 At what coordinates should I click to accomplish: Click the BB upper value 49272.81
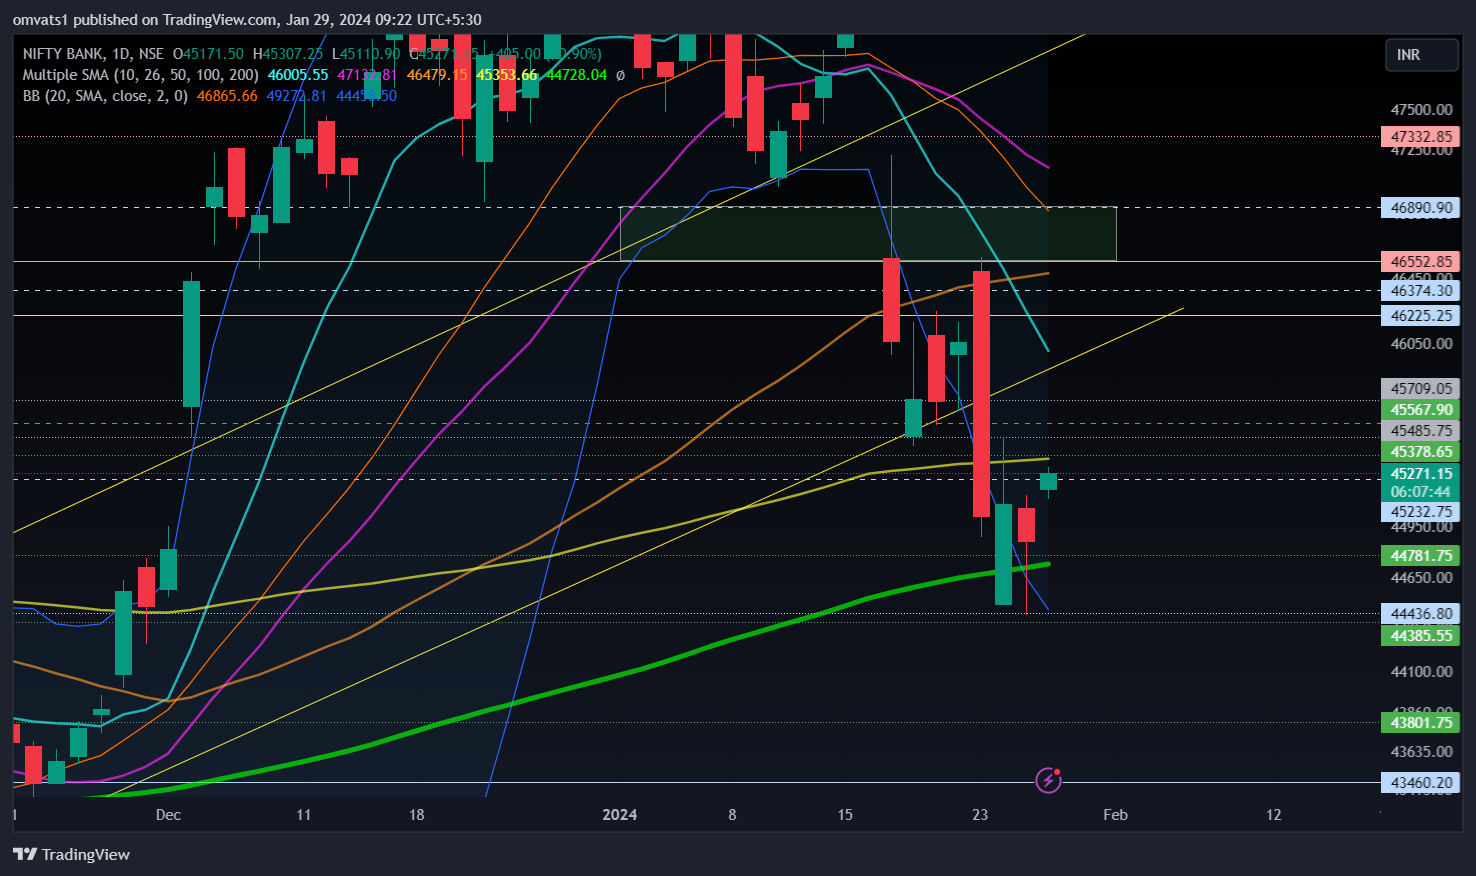(297, 96)
